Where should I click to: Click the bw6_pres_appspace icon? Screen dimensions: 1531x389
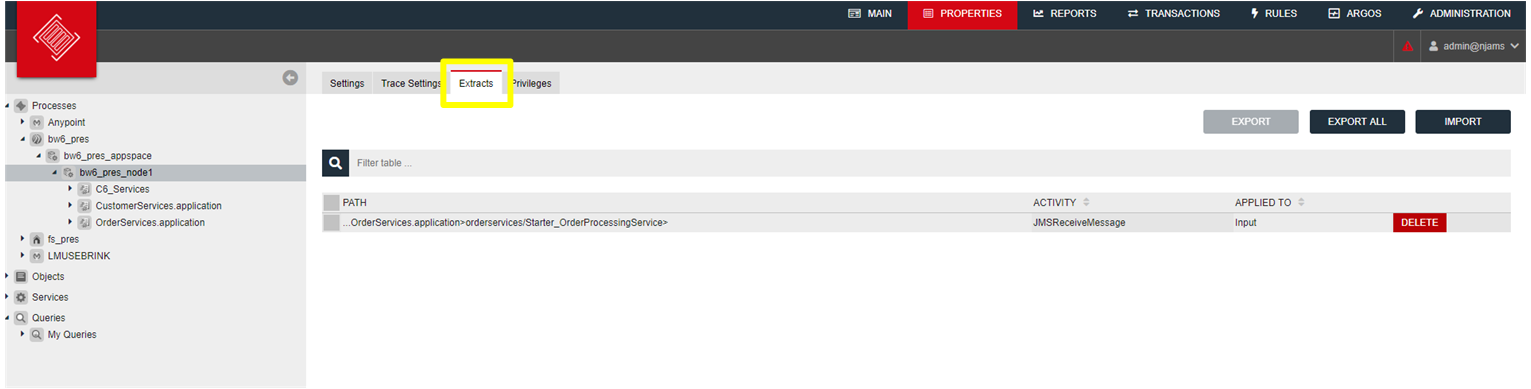coord(53,156)
